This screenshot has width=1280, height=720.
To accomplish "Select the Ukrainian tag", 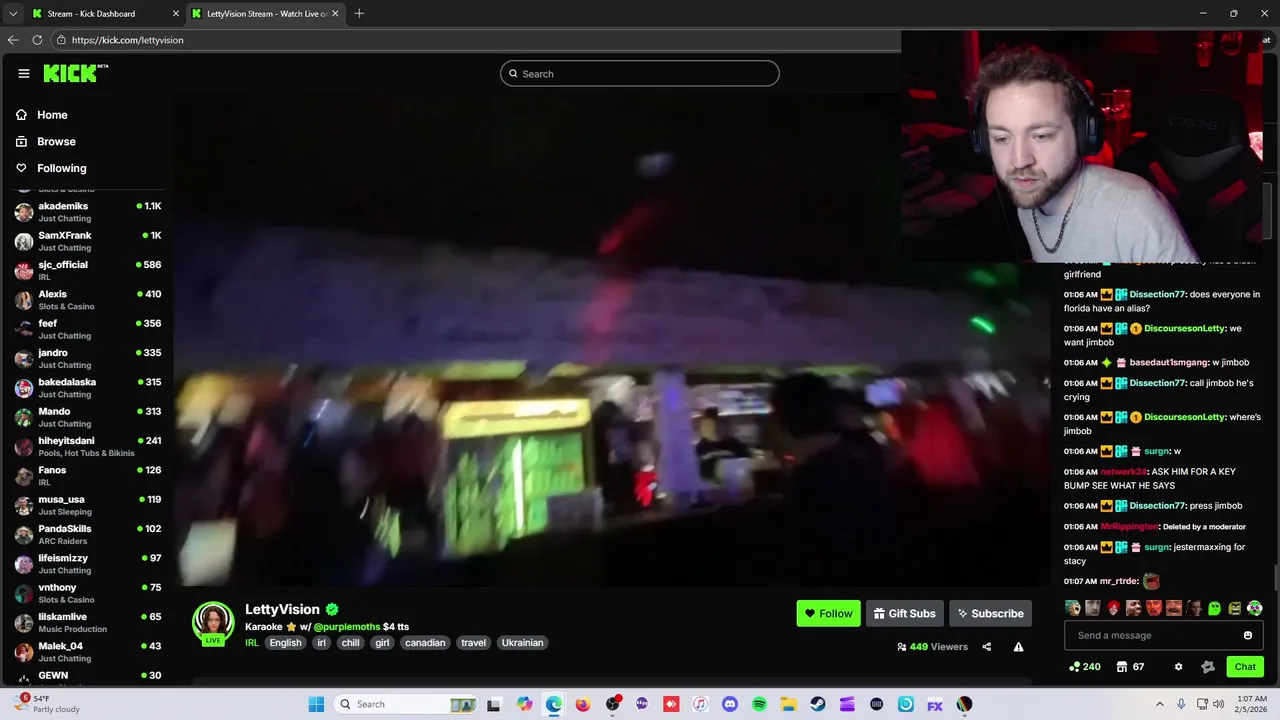I will tap(522, 643).
